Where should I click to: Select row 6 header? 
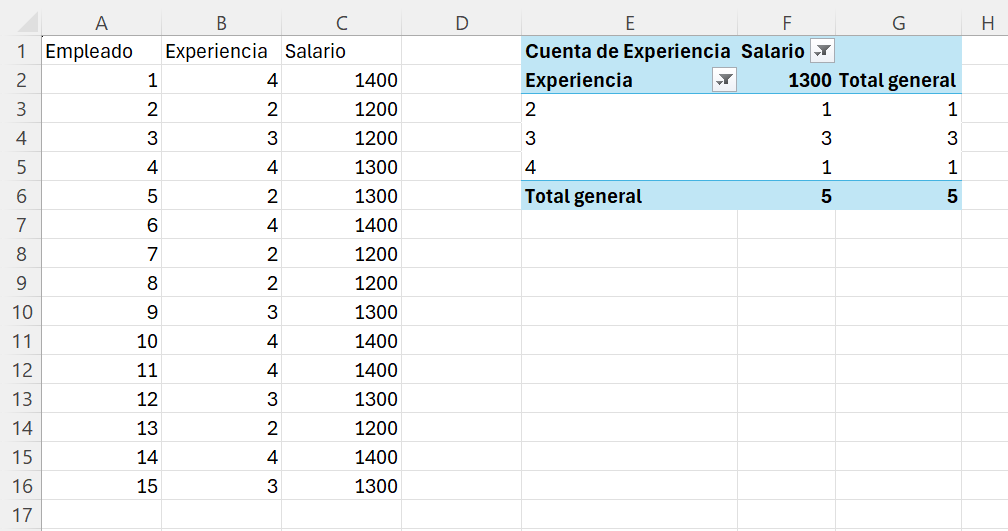21,196
